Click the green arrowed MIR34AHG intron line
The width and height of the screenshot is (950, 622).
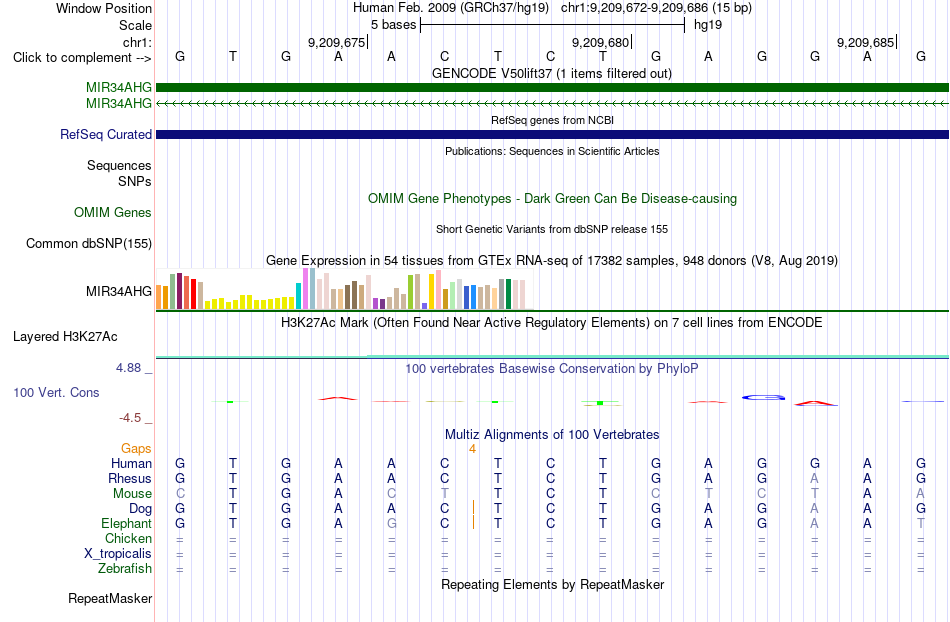[x=552, y=104]
